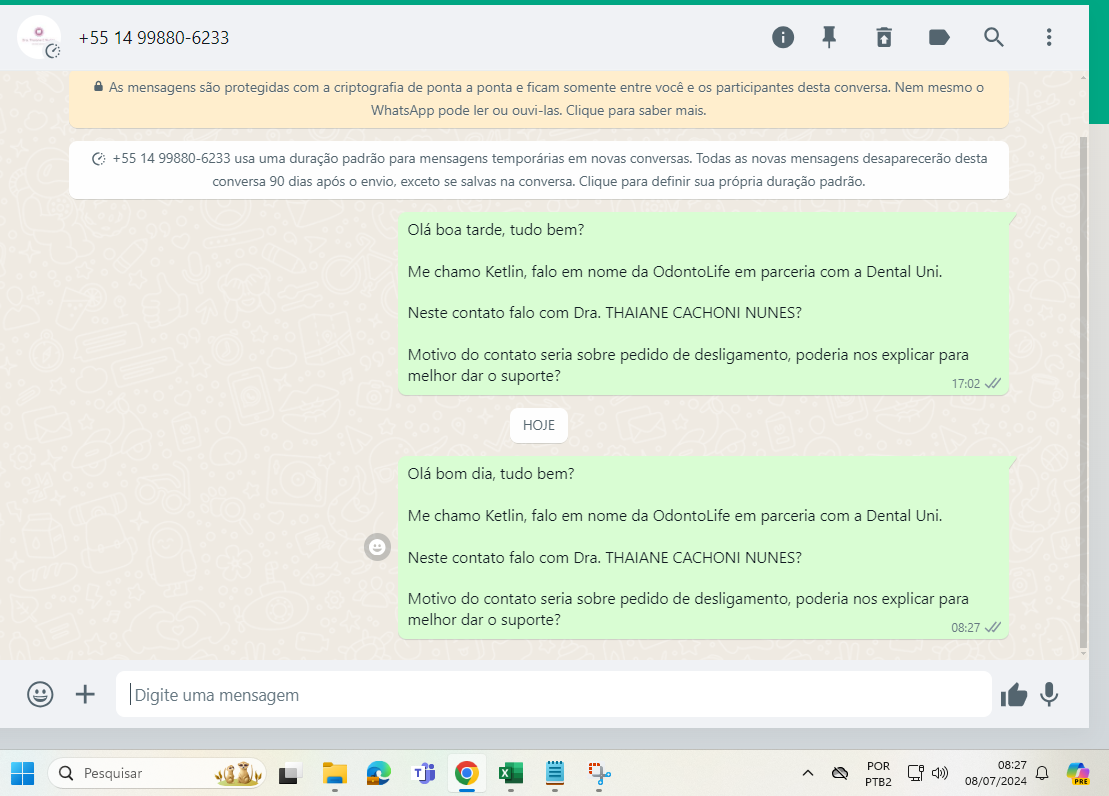Open the emoji picker beside message box
The height and width of the screenshot is (796, 1109).
pyautogui.click(x=40, y=694)
